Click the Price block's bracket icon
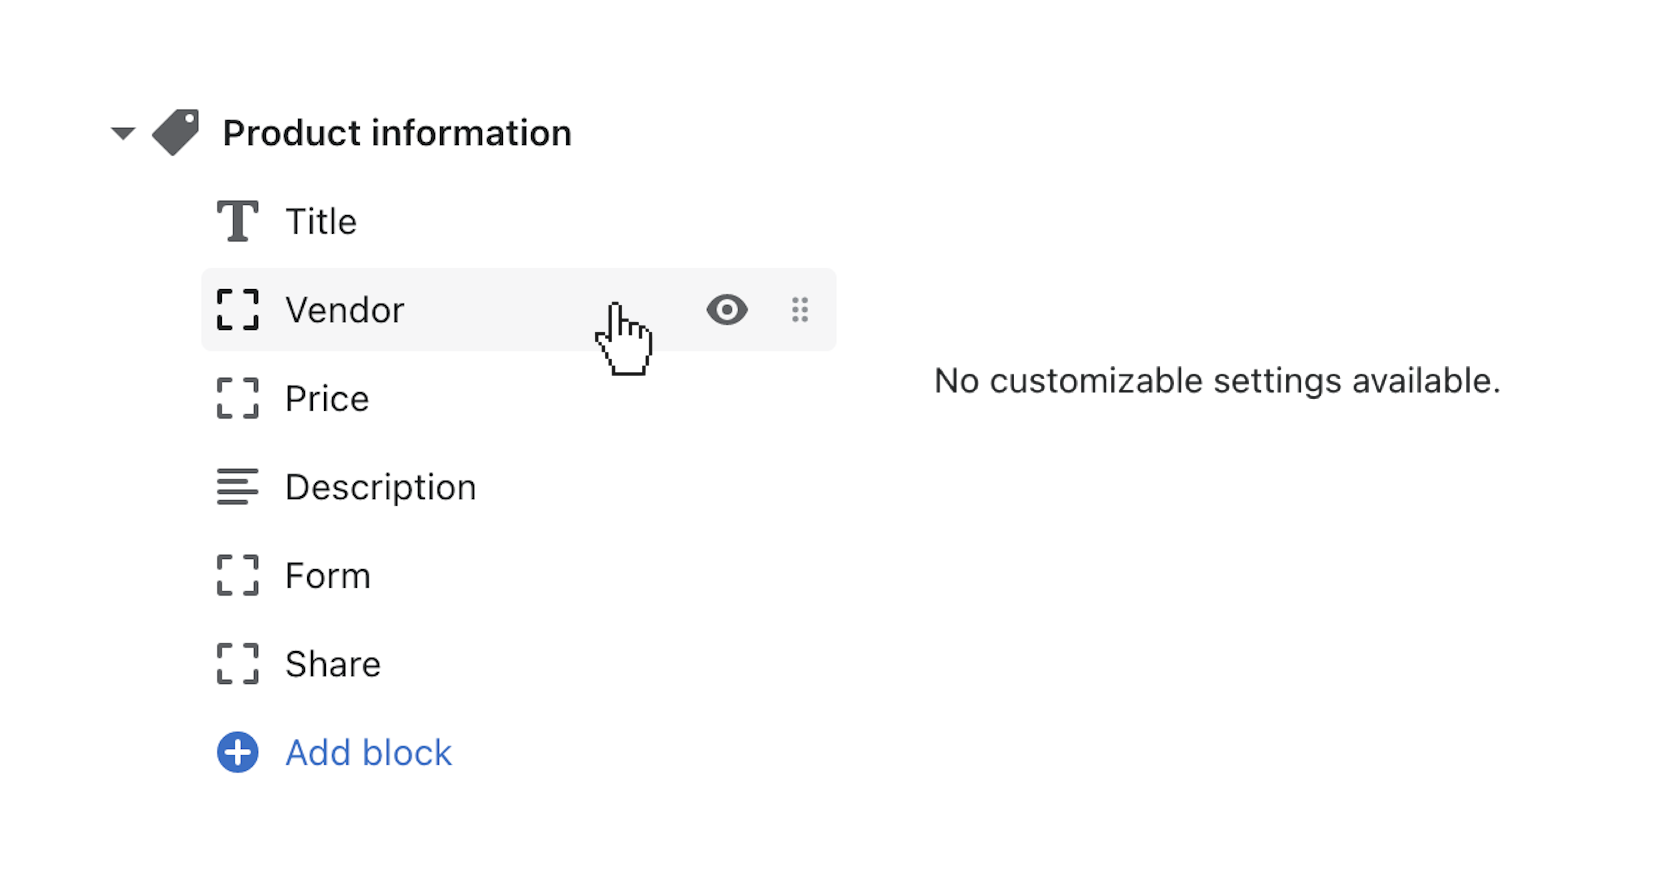The width and height of the screenshot is (1680, 896). [237, 398]
